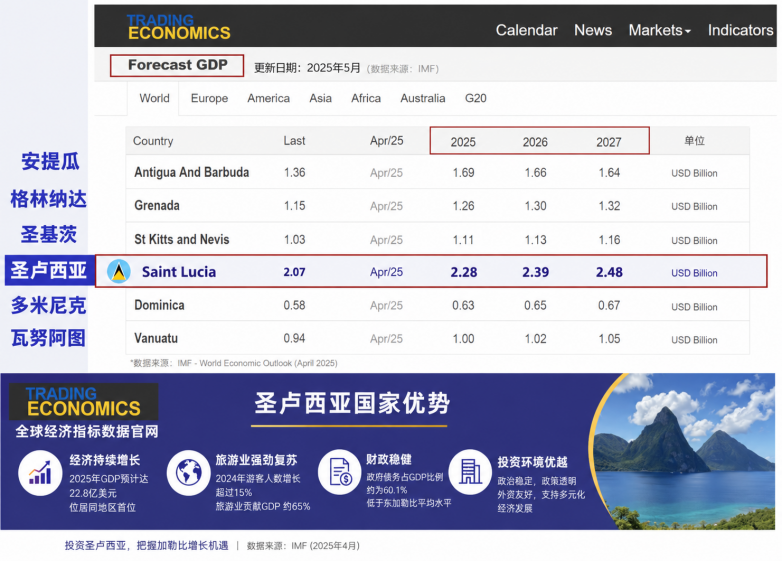
Task: Switch to the Europe tab
Action: (209, 98)
